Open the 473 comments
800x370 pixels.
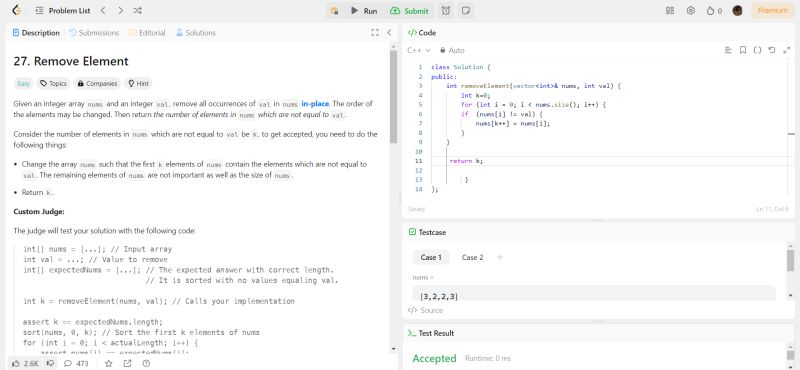coord(76,363)
